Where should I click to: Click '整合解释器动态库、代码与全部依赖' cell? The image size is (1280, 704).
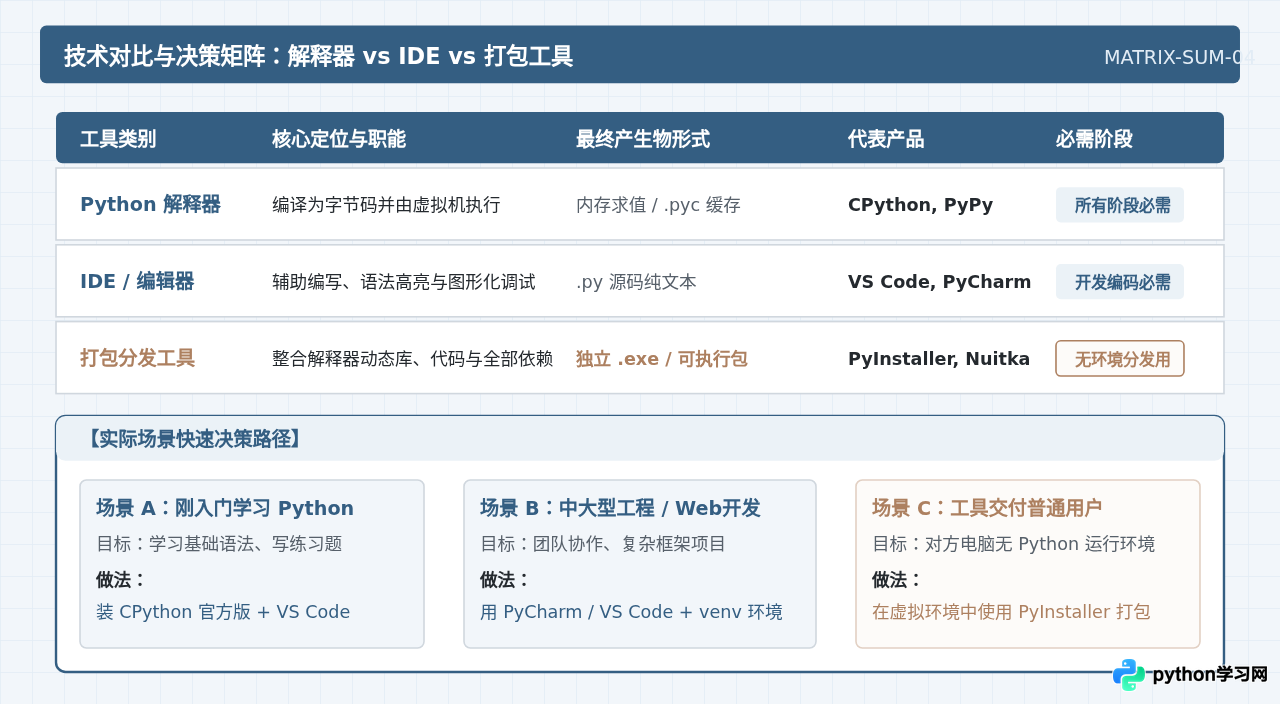click(412, 358)
